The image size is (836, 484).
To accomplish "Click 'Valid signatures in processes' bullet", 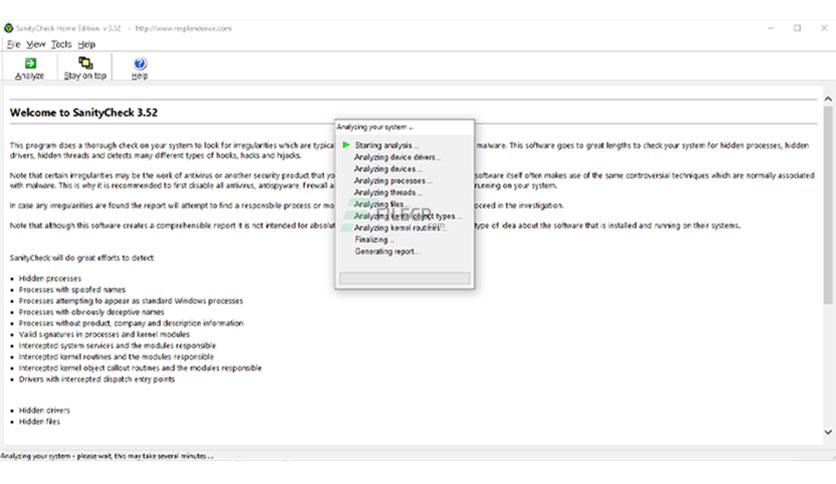I will coord(104,334).
